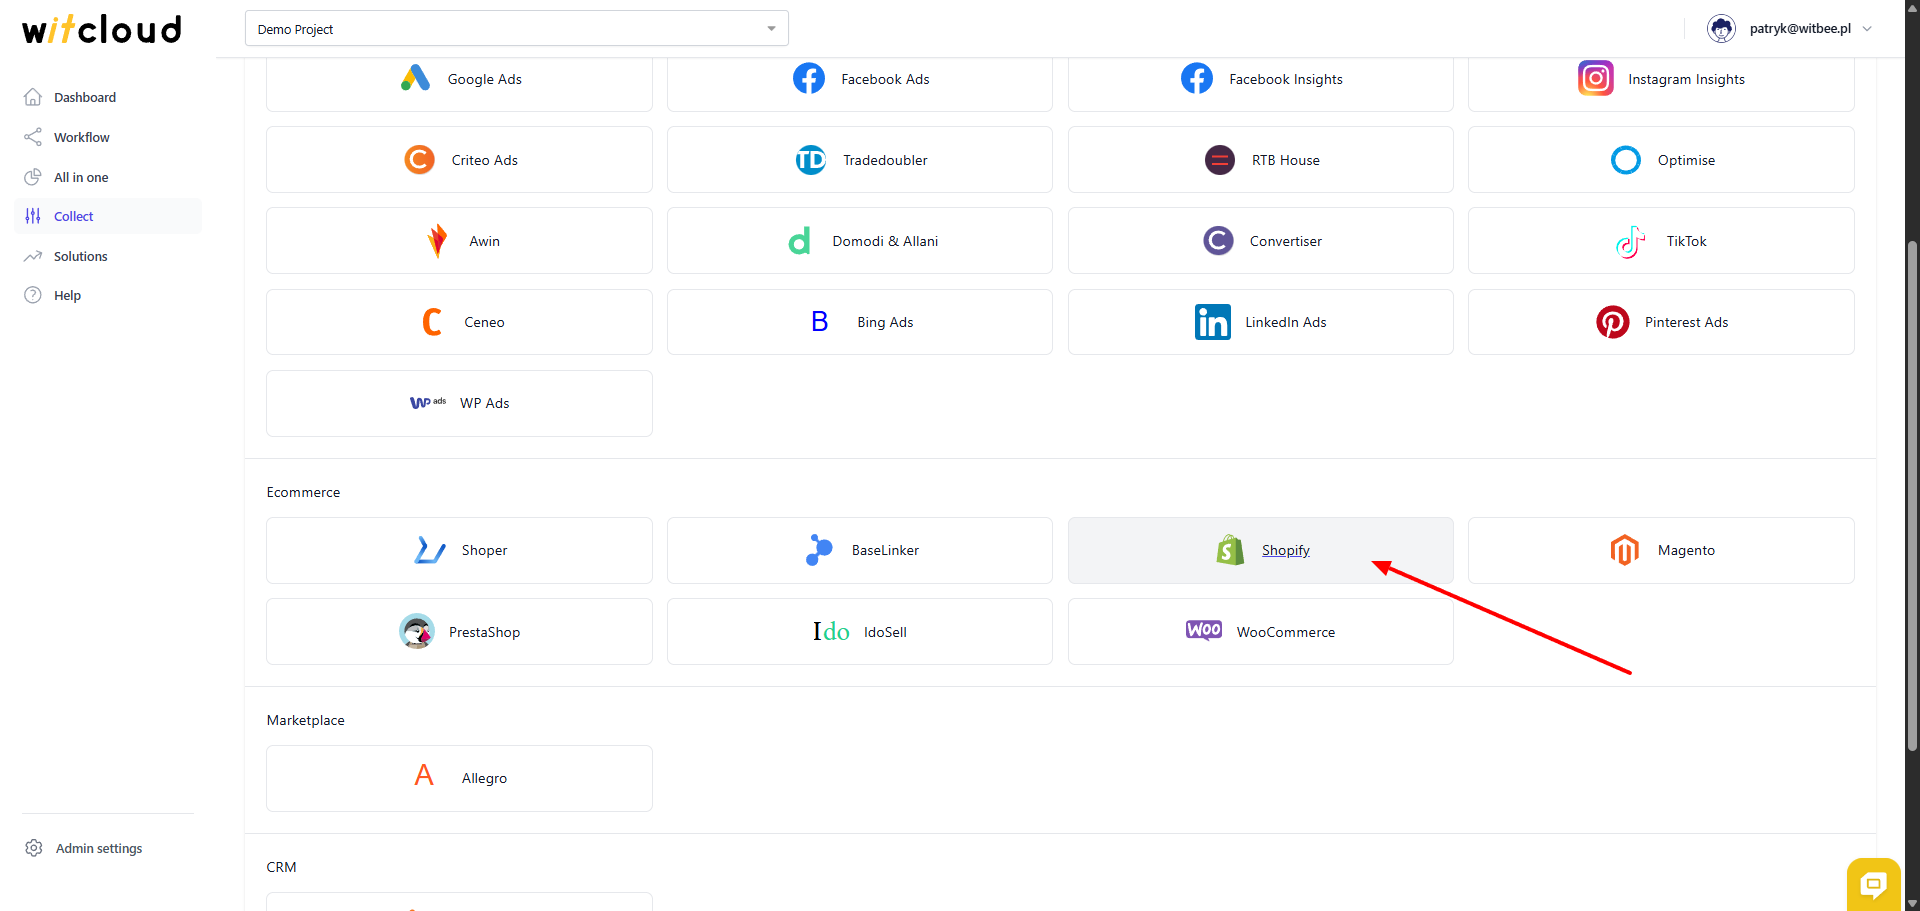The image size is (1920, 911).
Task: Click the Shopify bag logo icon
Action: (1230, 550)
